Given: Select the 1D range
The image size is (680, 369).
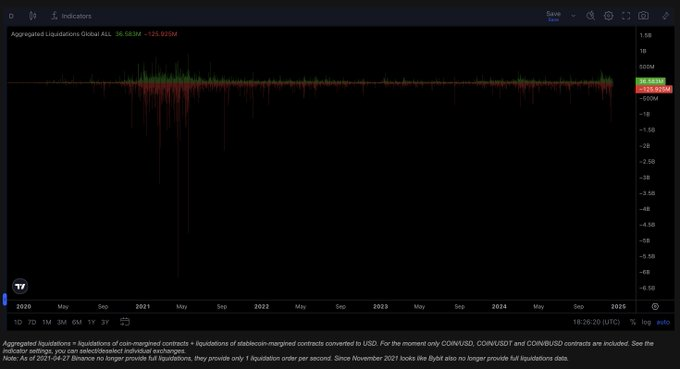Looking at the screenshot, I should pos(18,322).
